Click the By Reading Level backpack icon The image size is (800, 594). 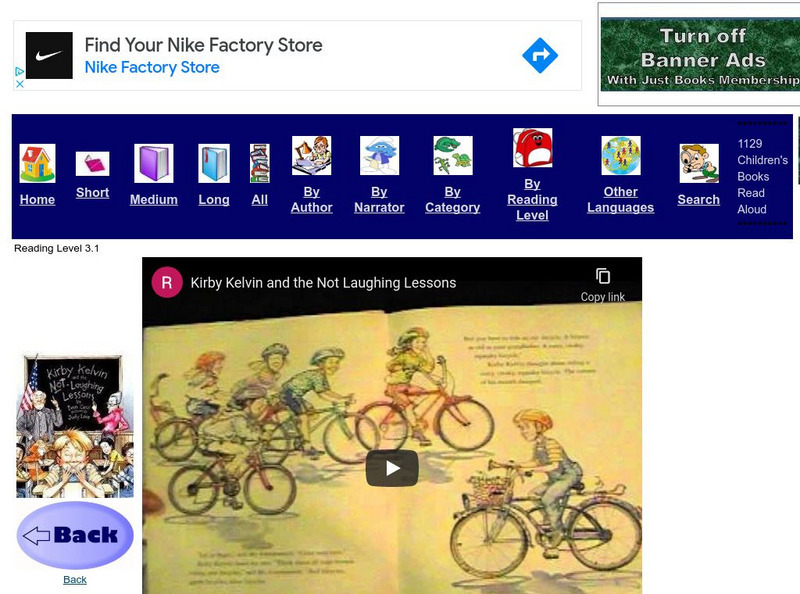click(x=532, y=148)
